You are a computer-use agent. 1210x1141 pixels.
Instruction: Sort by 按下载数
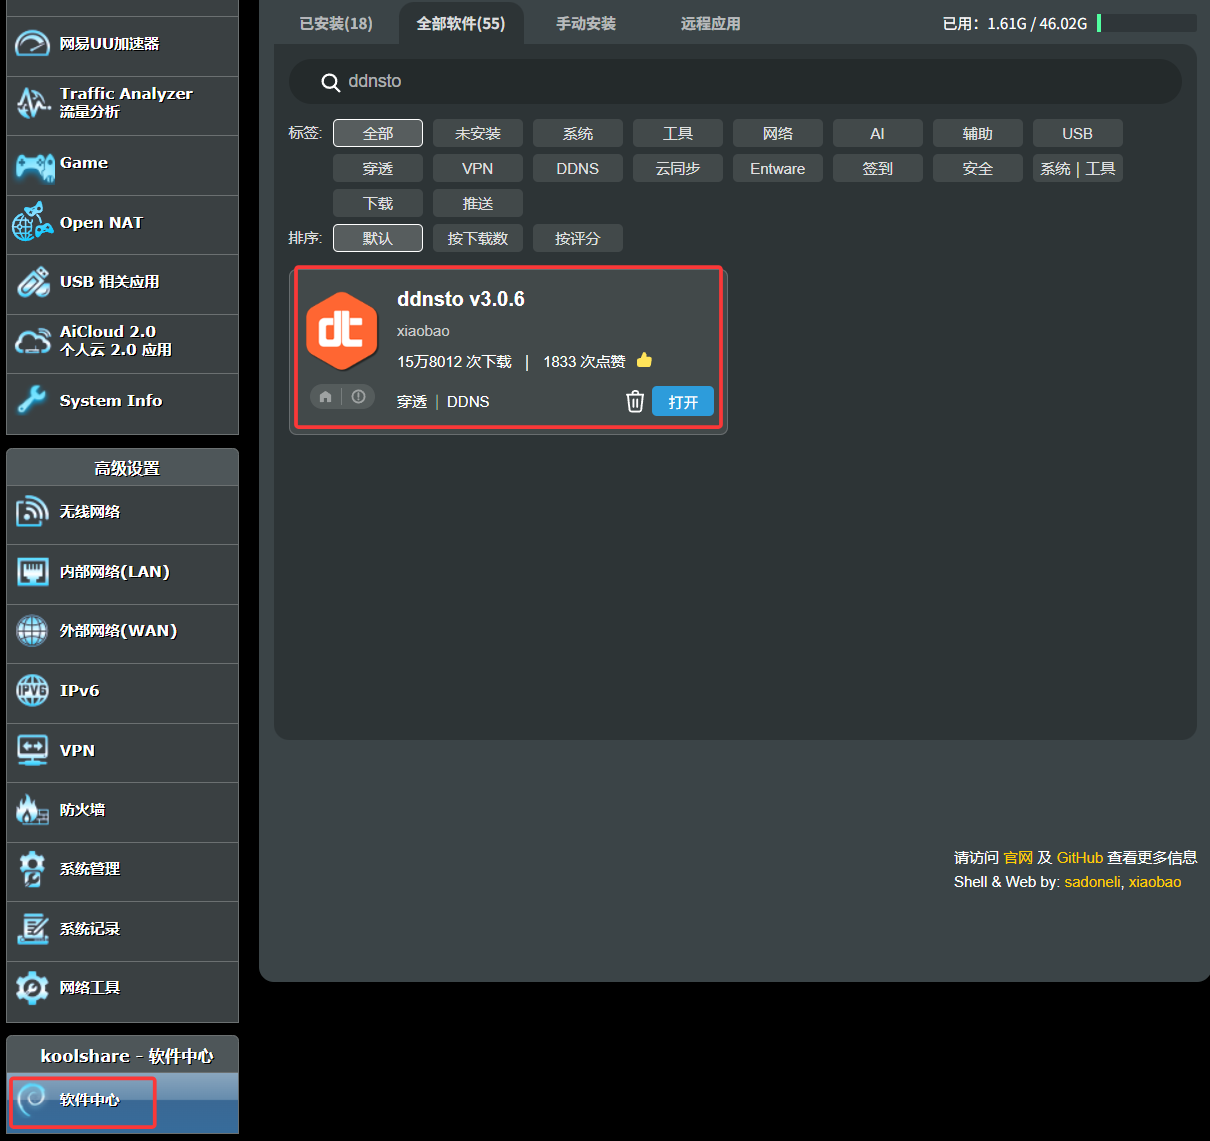[x=478, y=238]
